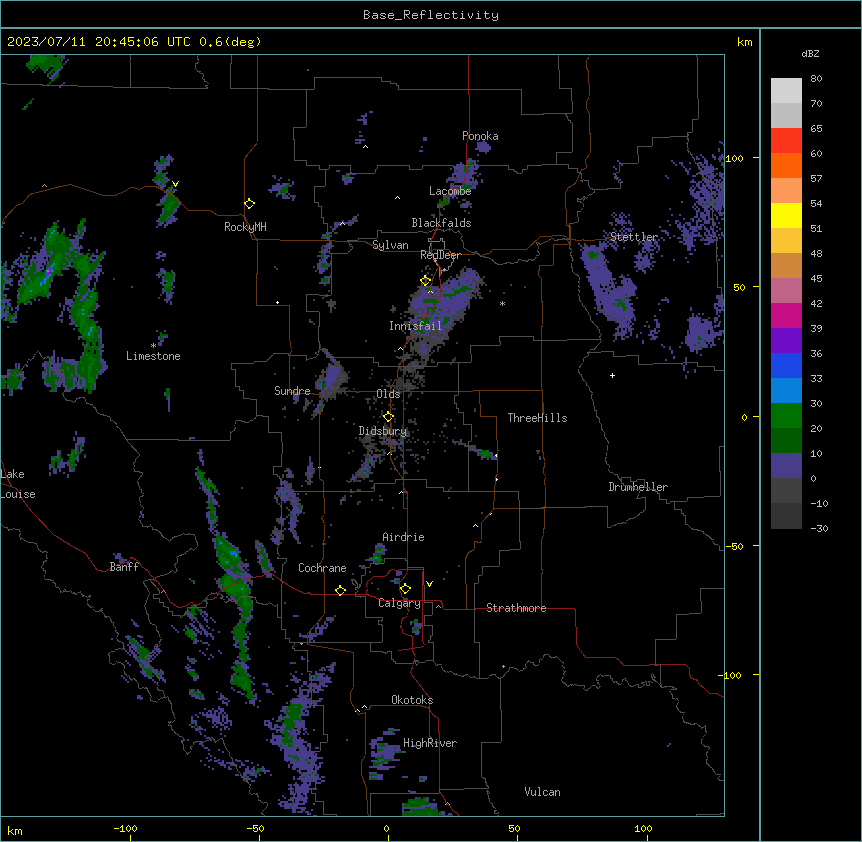Click the yellow diamond marker beside Cochrane
The height and width of the screenshot is (842, 862).
[340, 590]
